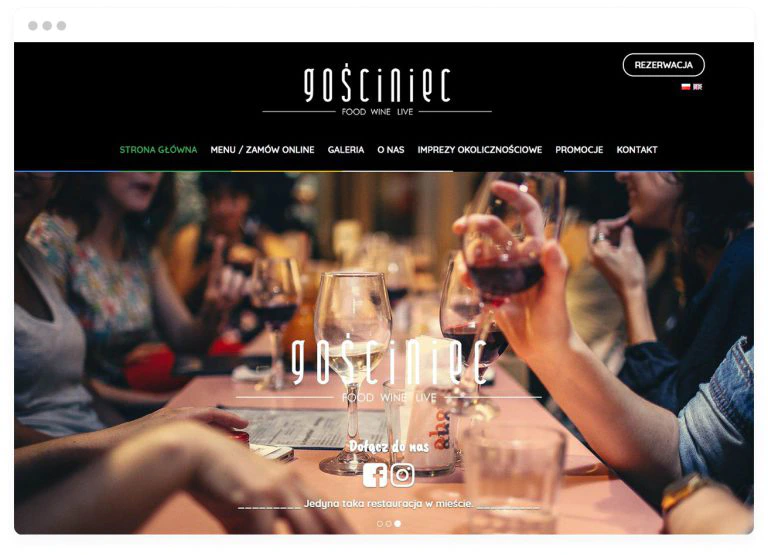Switch language with the Polish flag icon

point(686,87)
